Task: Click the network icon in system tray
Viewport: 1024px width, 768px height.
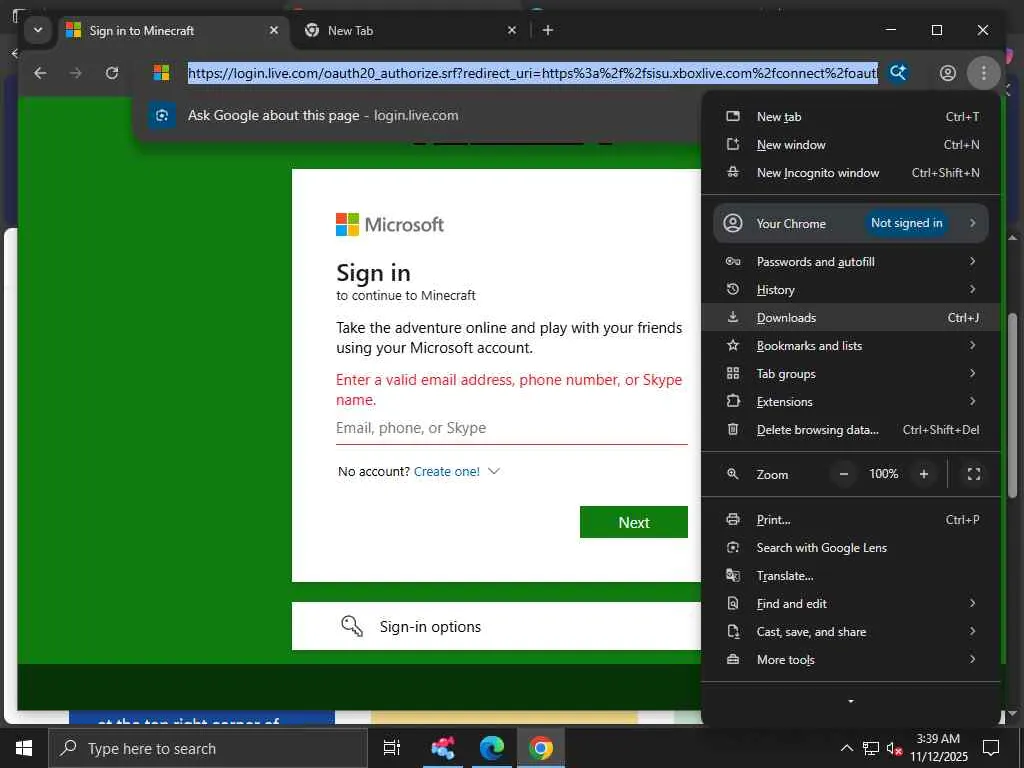Action: tap(871, 748)
